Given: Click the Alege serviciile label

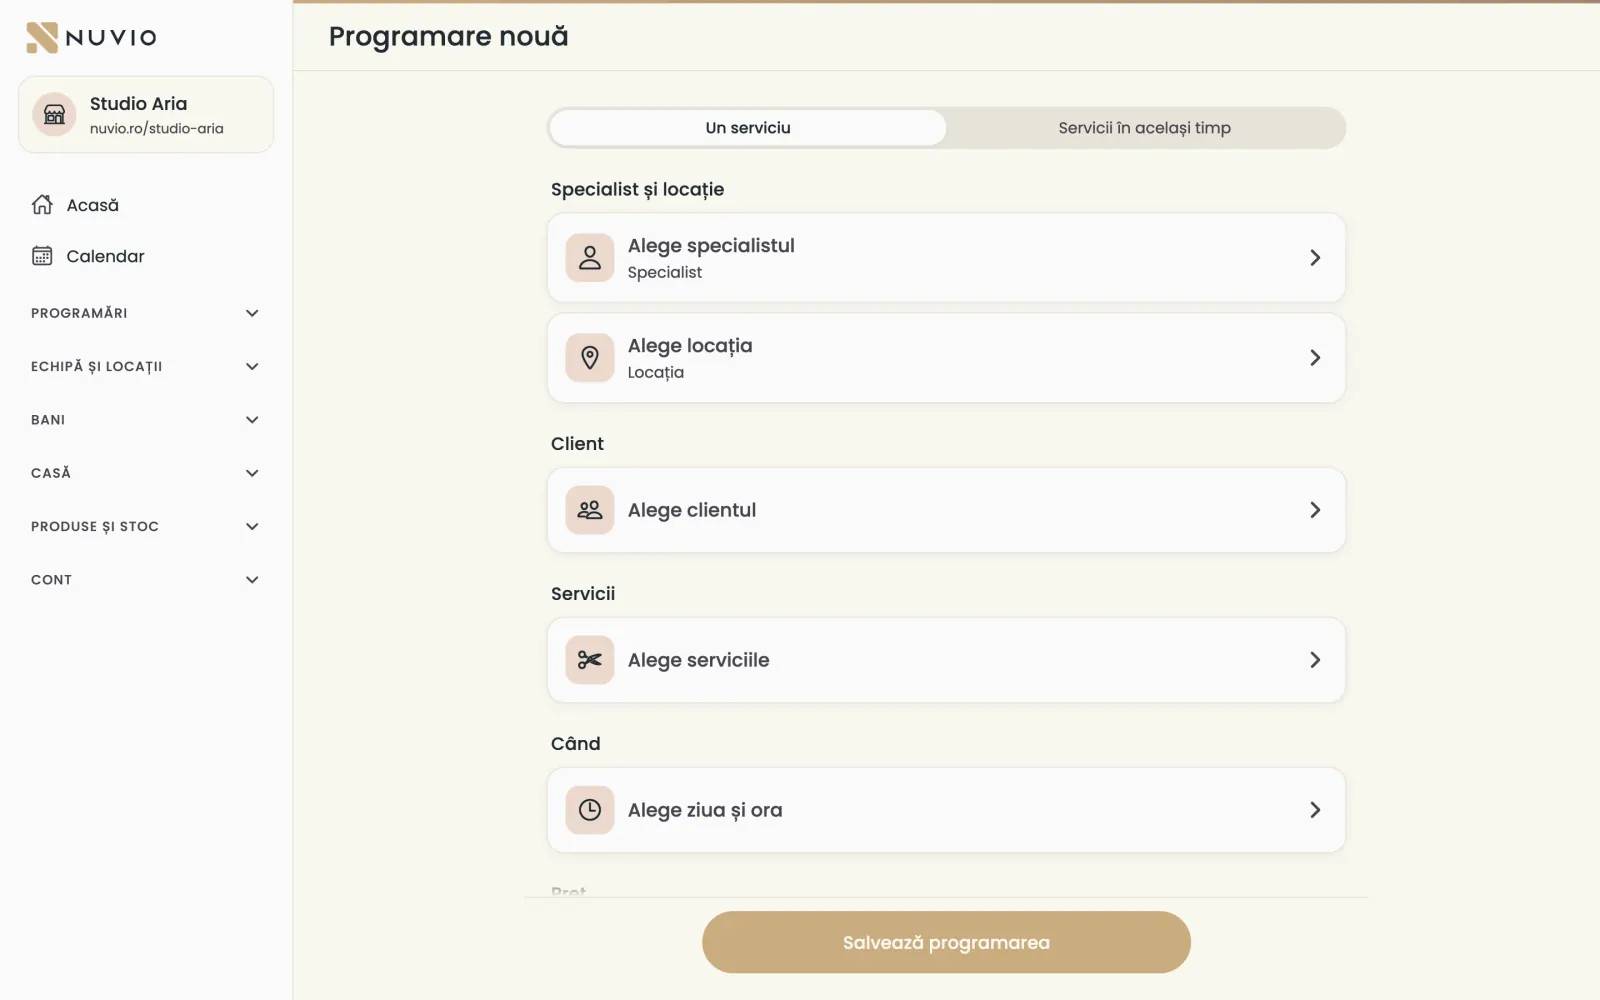Looking at the screenshot, I should pyautogui.click(x=699, y=660).
